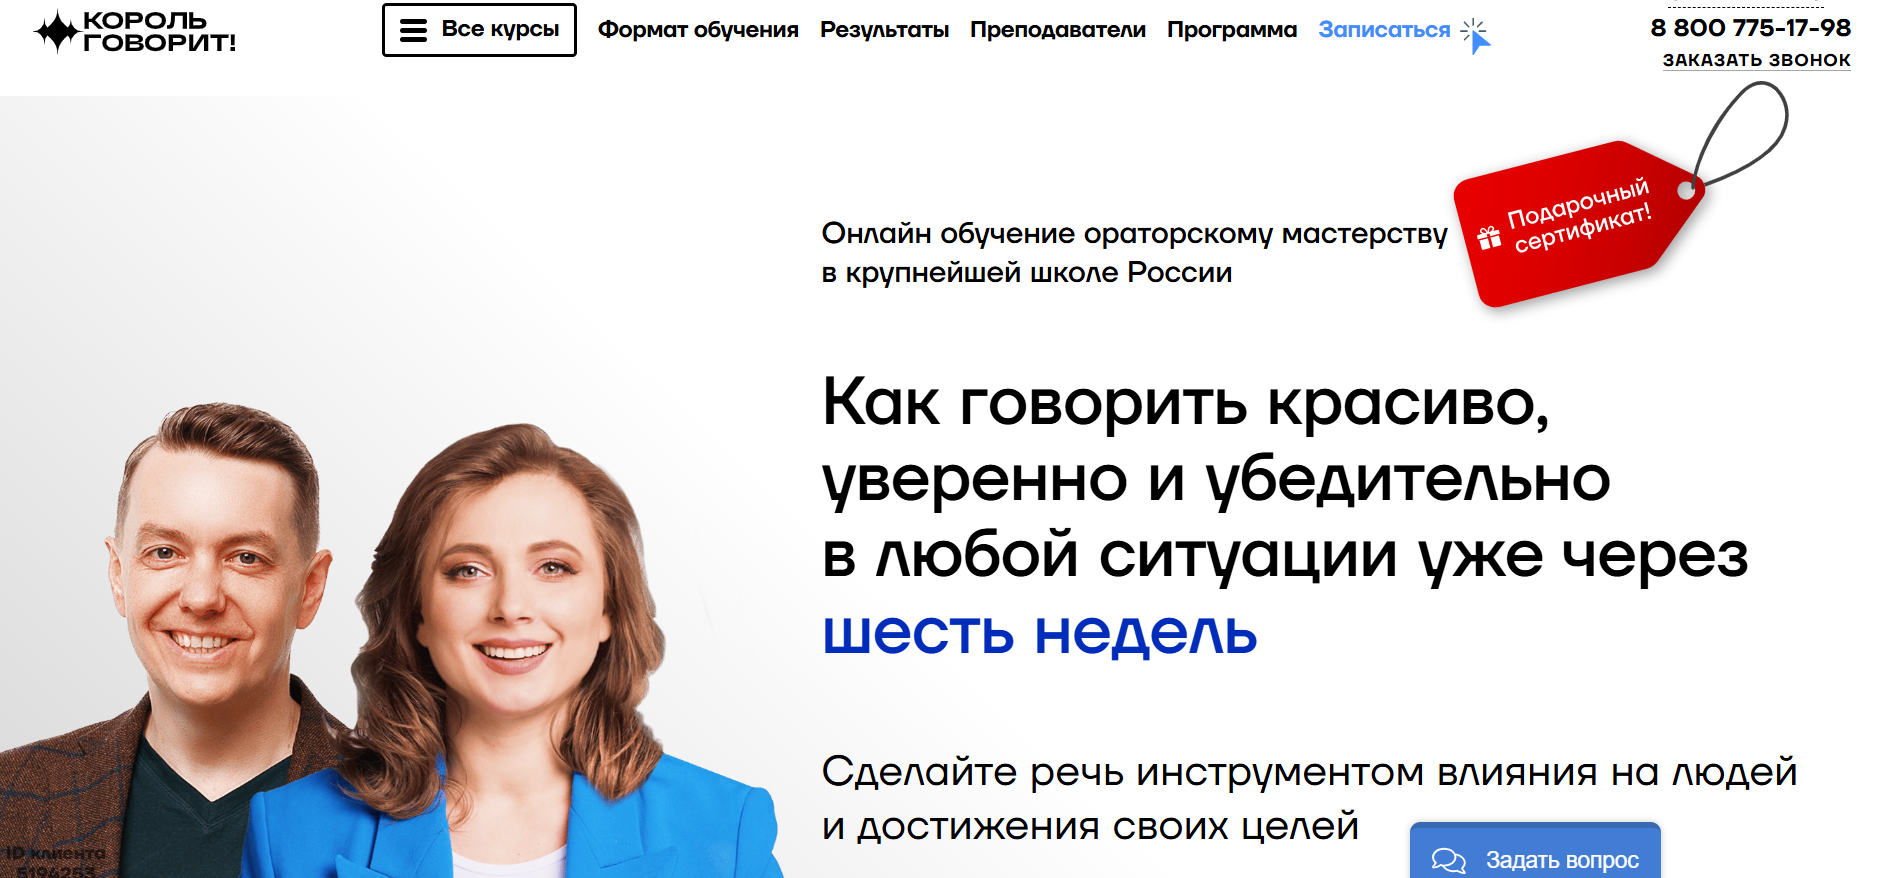Open the Результаты menu item
The height and width of the screenshot is (878, 1879).
click(x=884, y=30)
